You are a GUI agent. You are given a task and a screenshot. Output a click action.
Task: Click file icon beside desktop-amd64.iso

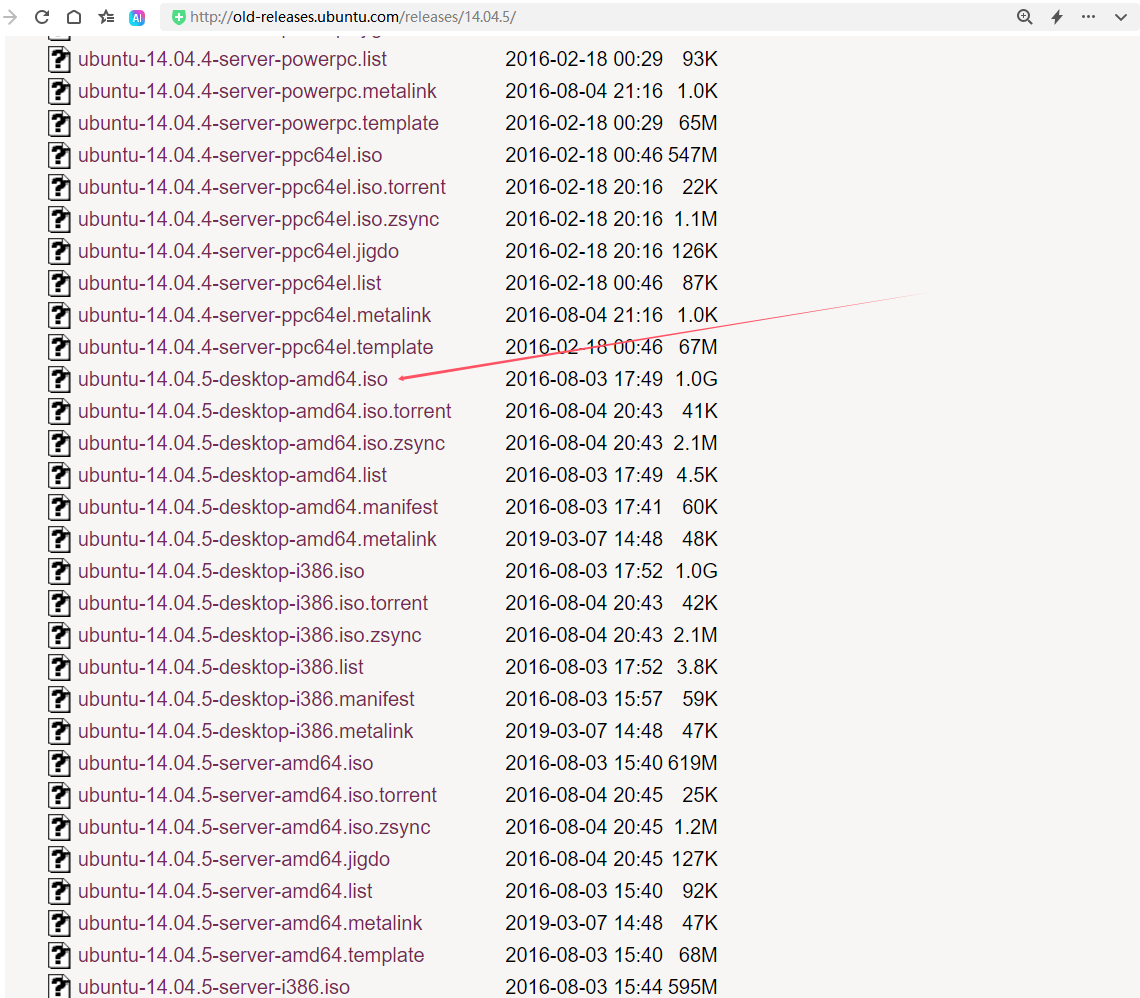tap(60, 379)
